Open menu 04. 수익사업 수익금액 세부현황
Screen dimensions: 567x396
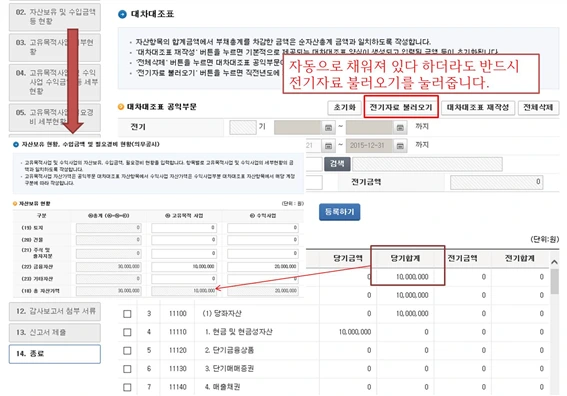55,82
